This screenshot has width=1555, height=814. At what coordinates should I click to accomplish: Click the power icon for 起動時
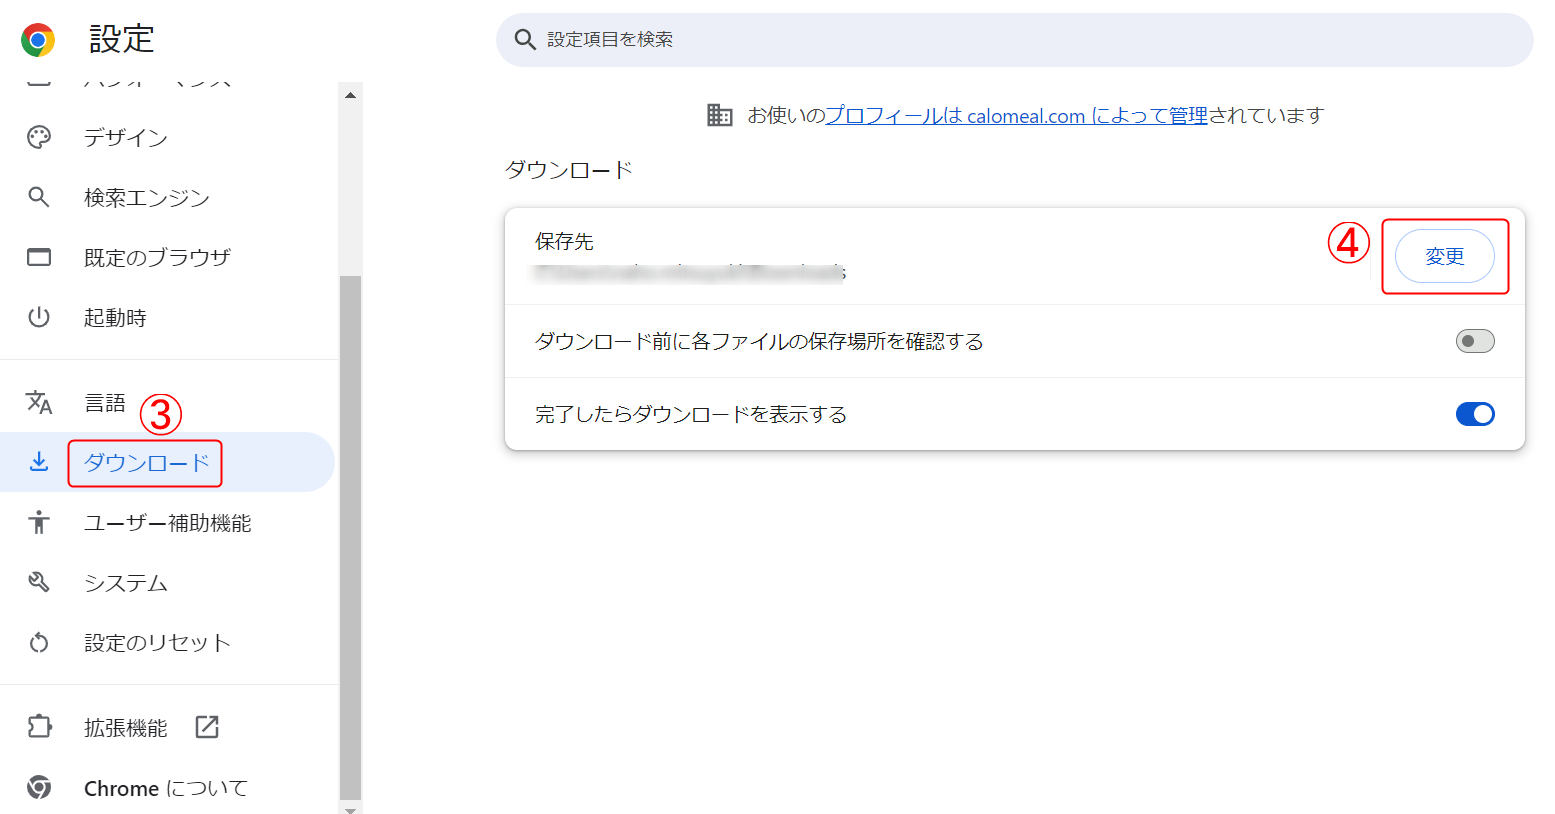(39, 317)
